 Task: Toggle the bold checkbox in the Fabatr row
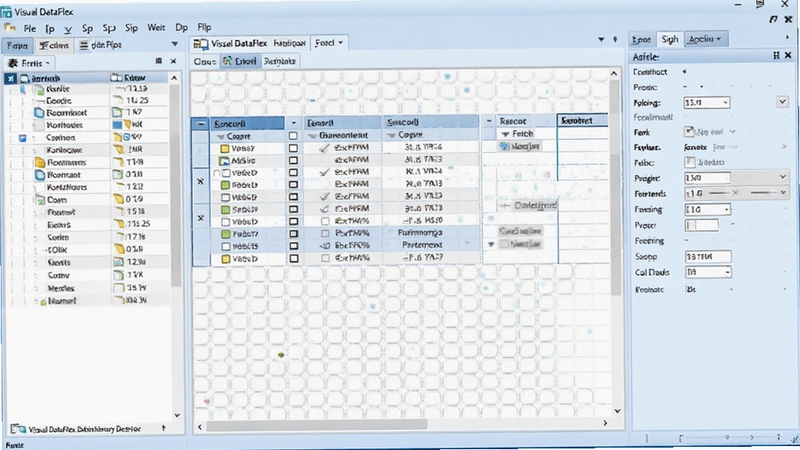[x=293, y=234]
